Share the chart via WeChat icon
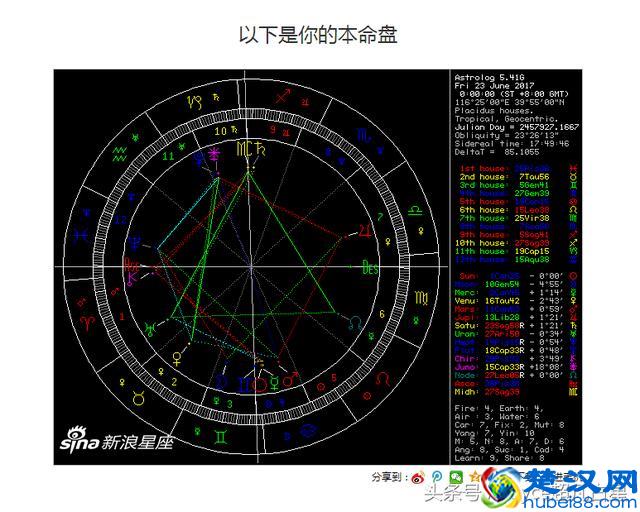640x512 pixels. click(x=456, y=477)
